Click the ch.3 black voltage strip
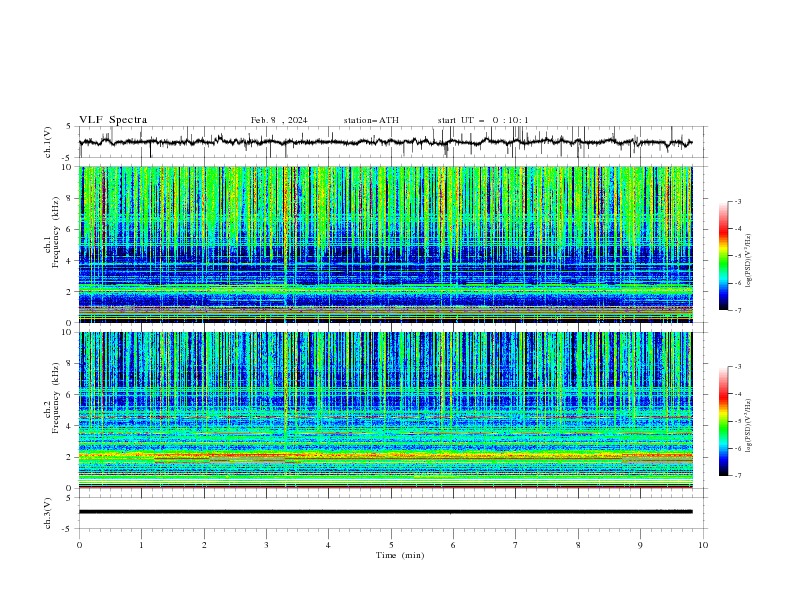Image resolution: width=792 pixels, height=612 pixels. click(x=385, y=512)
